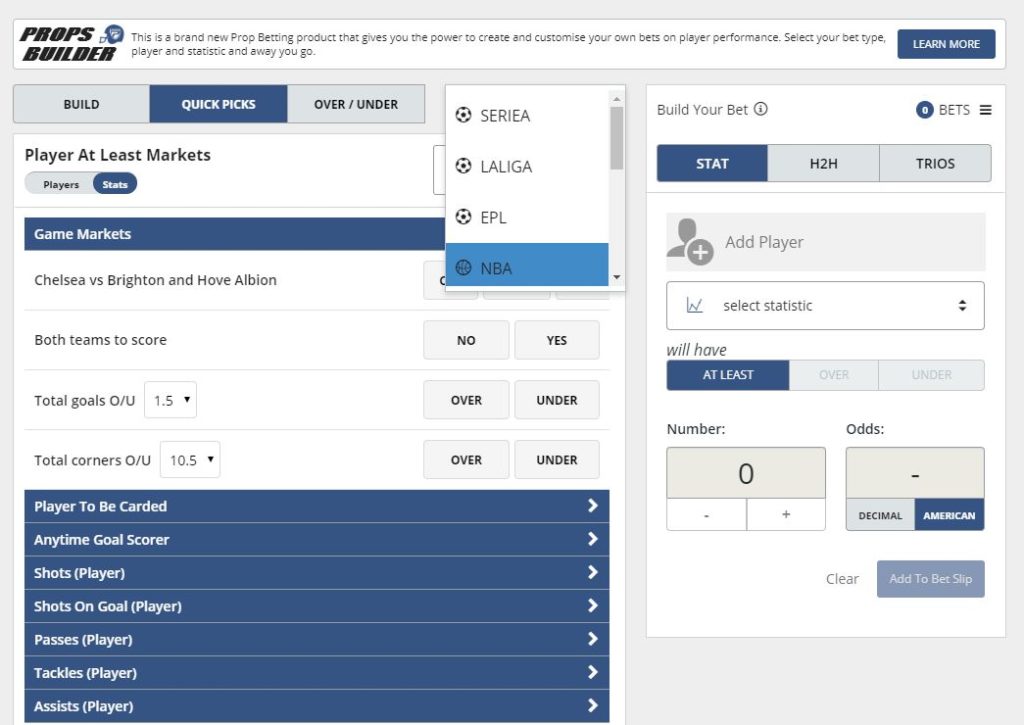Switch to the QUICK PICKS tab
Screen dimensions: 1024x725
point(218,104)
